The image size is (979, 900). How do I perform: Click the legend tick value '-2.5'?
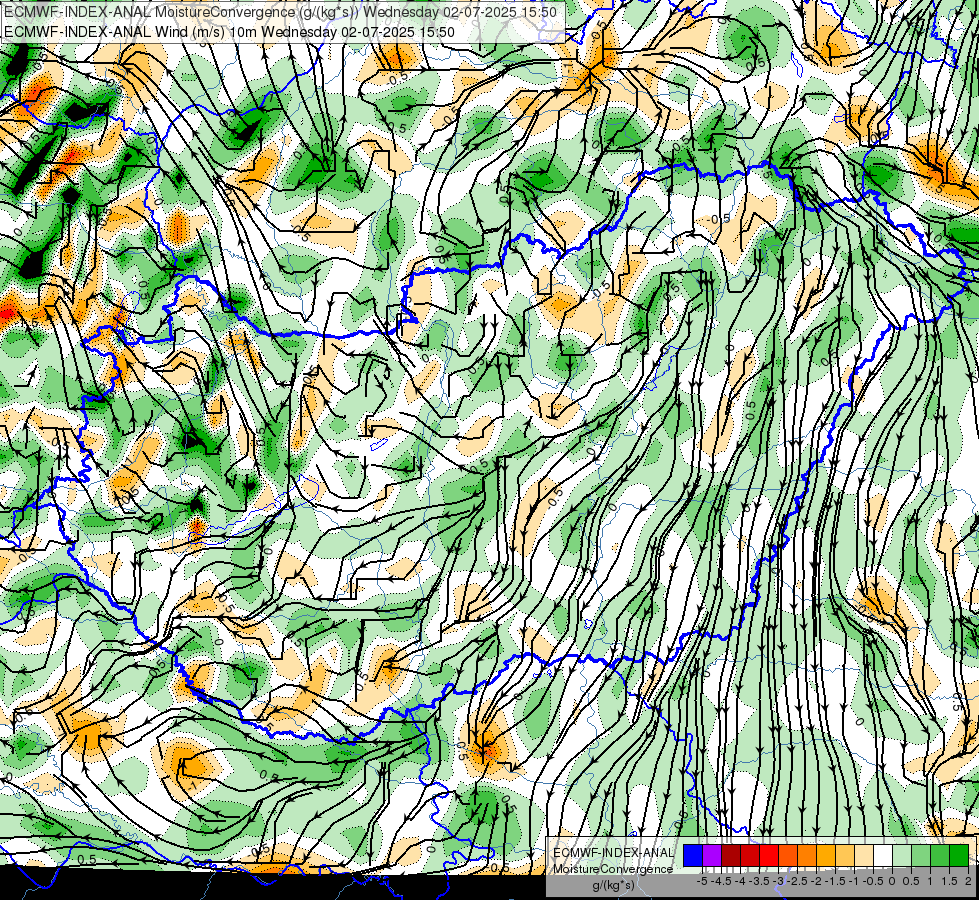797,881
